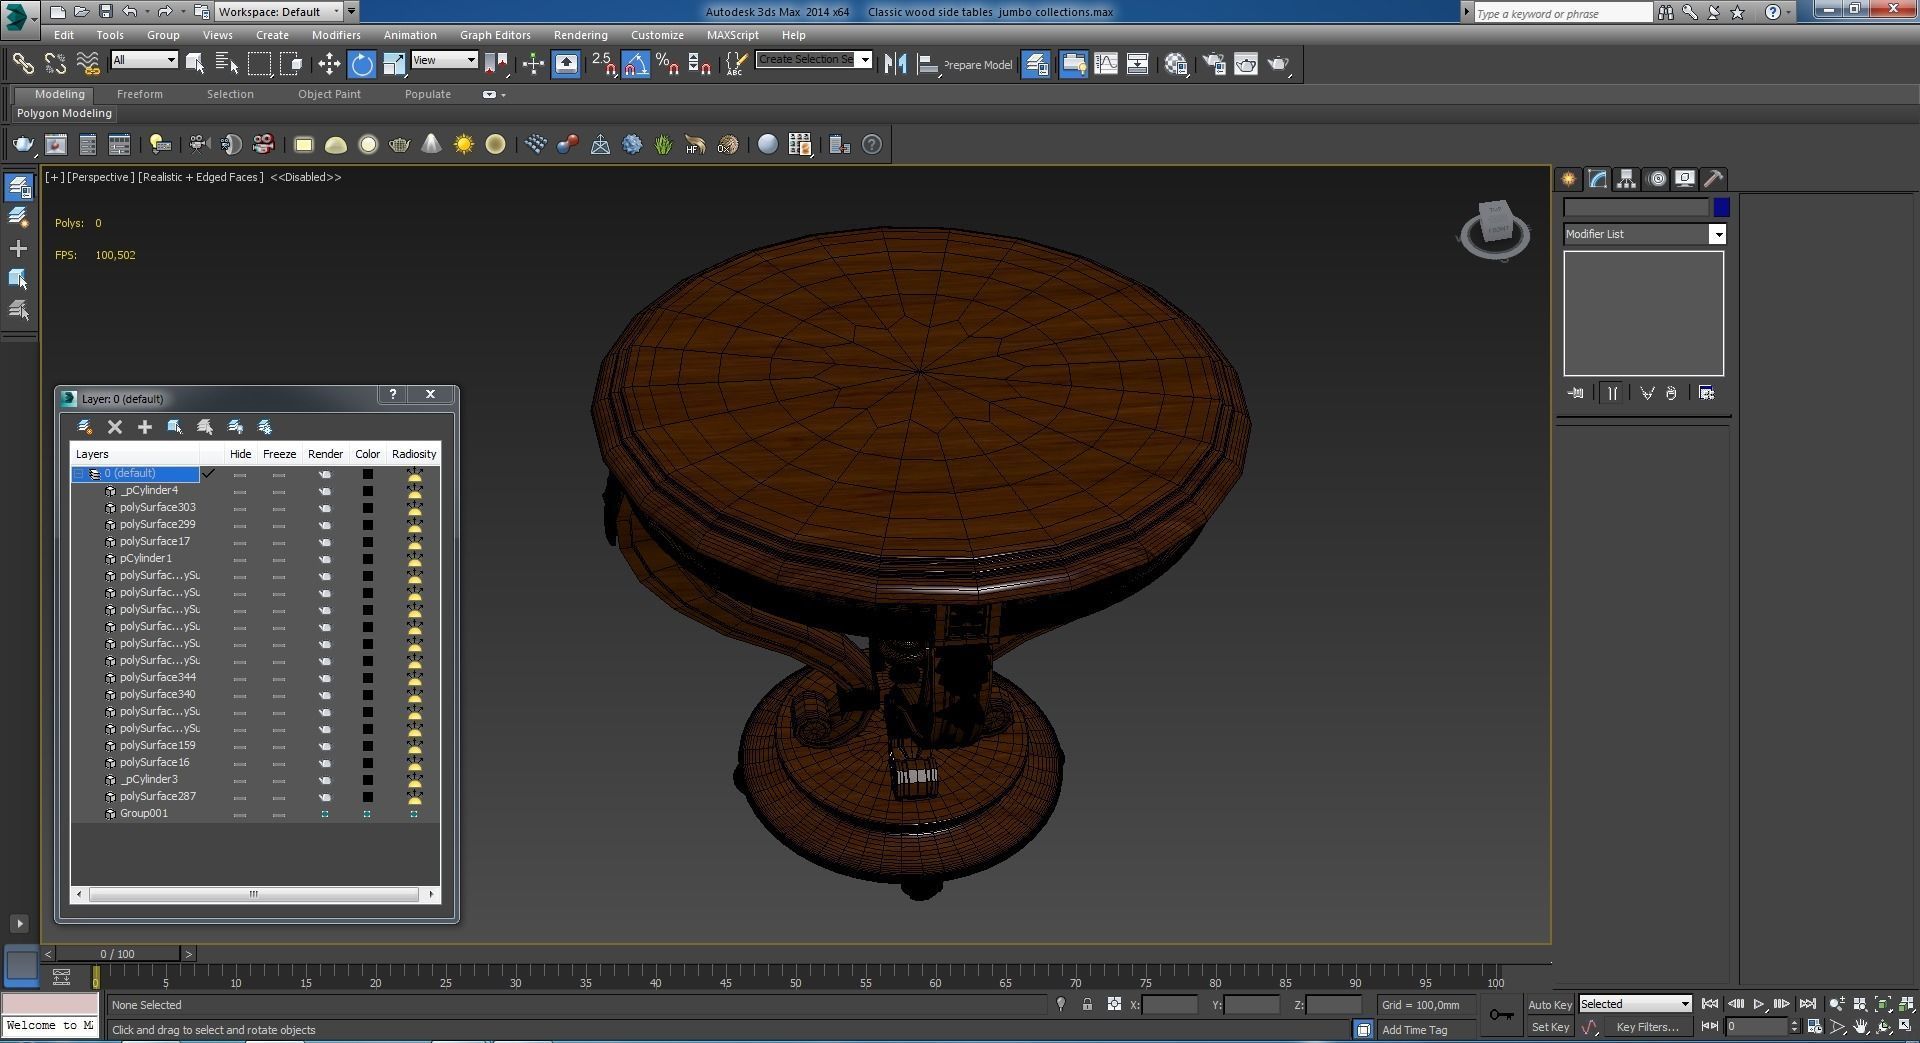Image resolution: width=1920 pixels, height=1043 pixels.
Task: Click the Align tool icon
Action: [x=928, y=64]
